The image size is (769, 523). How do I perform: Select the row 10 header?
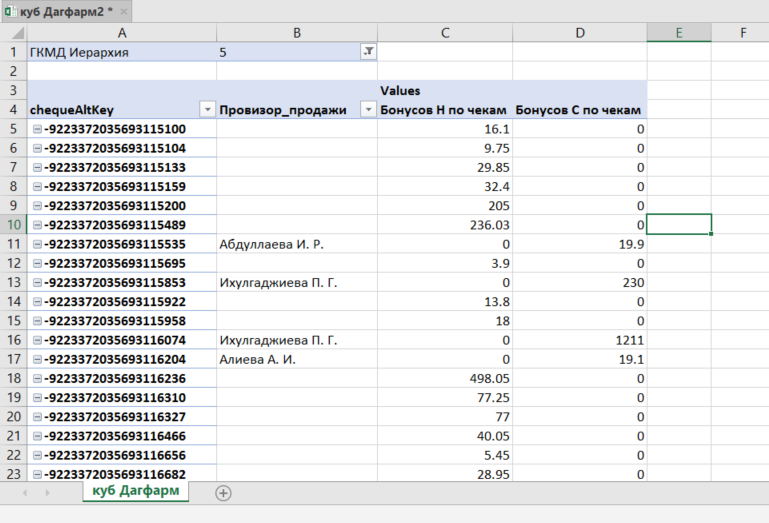tap(14, 225)
